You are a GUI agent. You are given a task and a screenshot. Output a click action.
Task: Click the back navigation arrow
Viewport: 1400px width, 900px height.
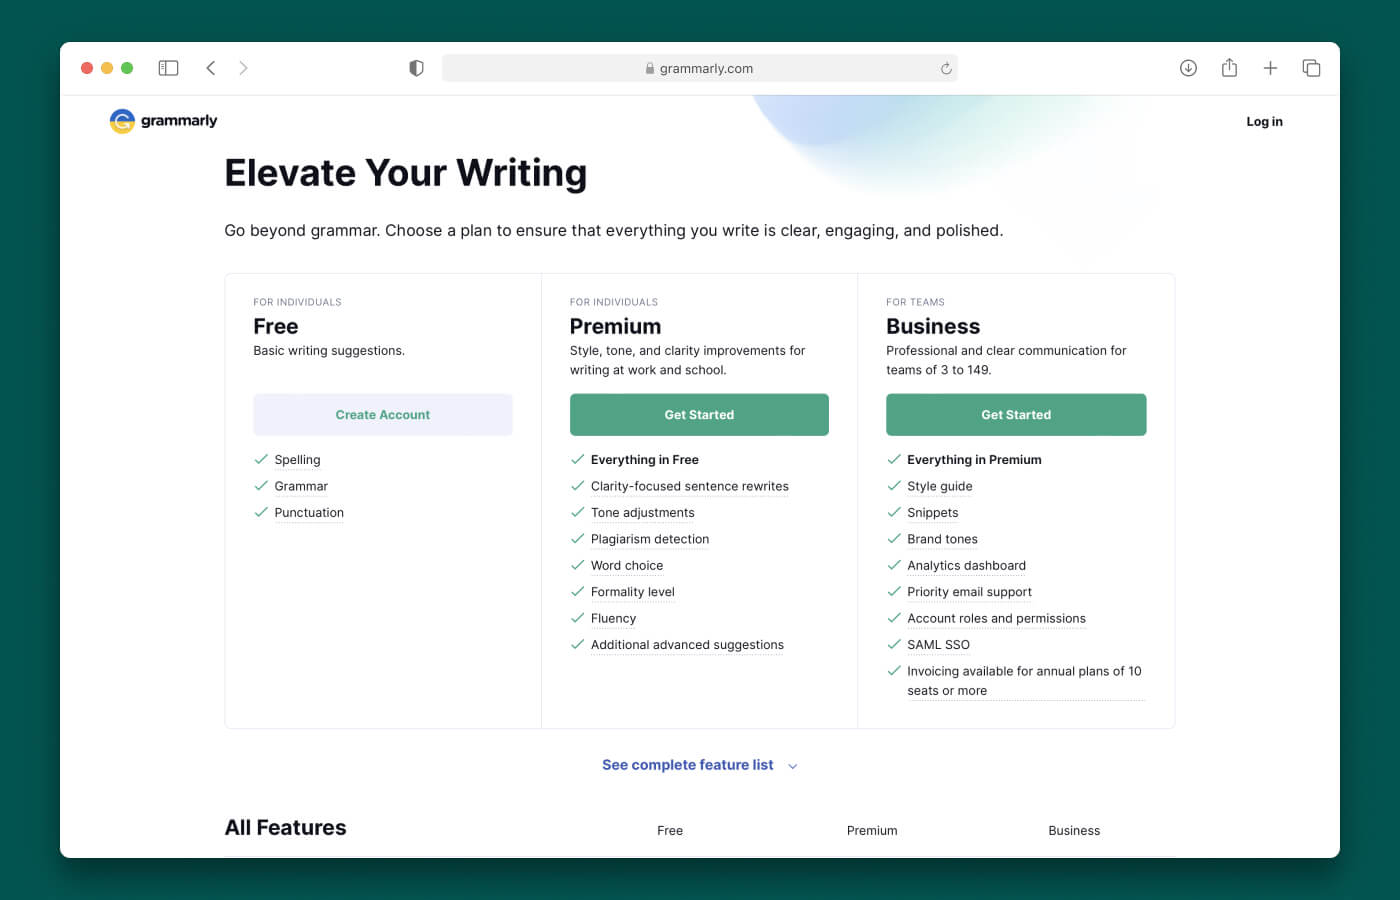[211, 68]
